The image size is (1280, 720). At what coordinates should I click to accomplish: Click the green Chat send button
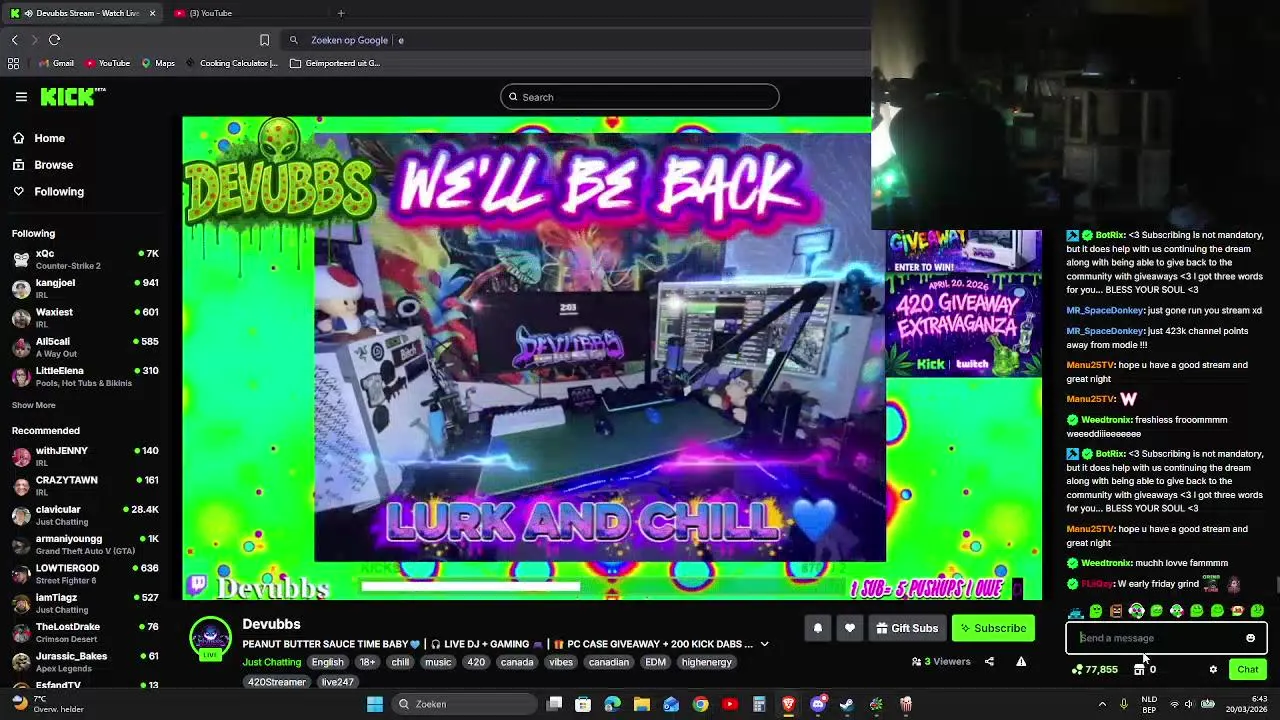click(1247, 669)
